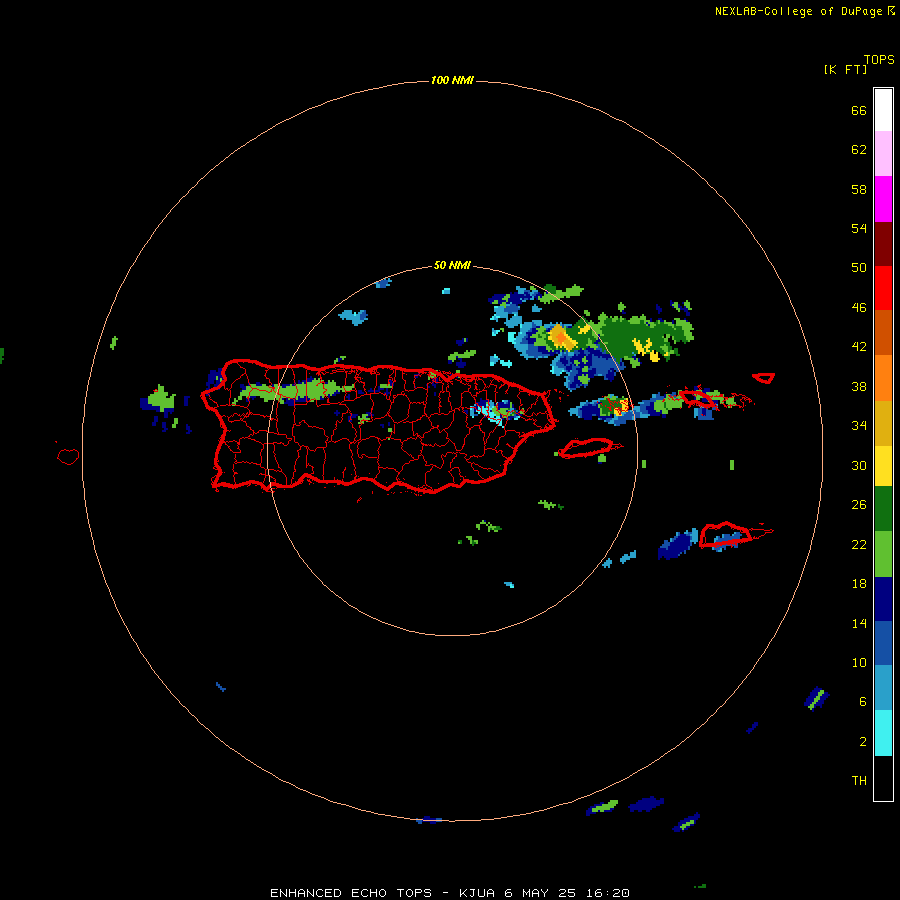Image resolution: width=900 pixels, height=900 pixels.
Task: Click the legend value 34
Action: (x=859, y=426)
